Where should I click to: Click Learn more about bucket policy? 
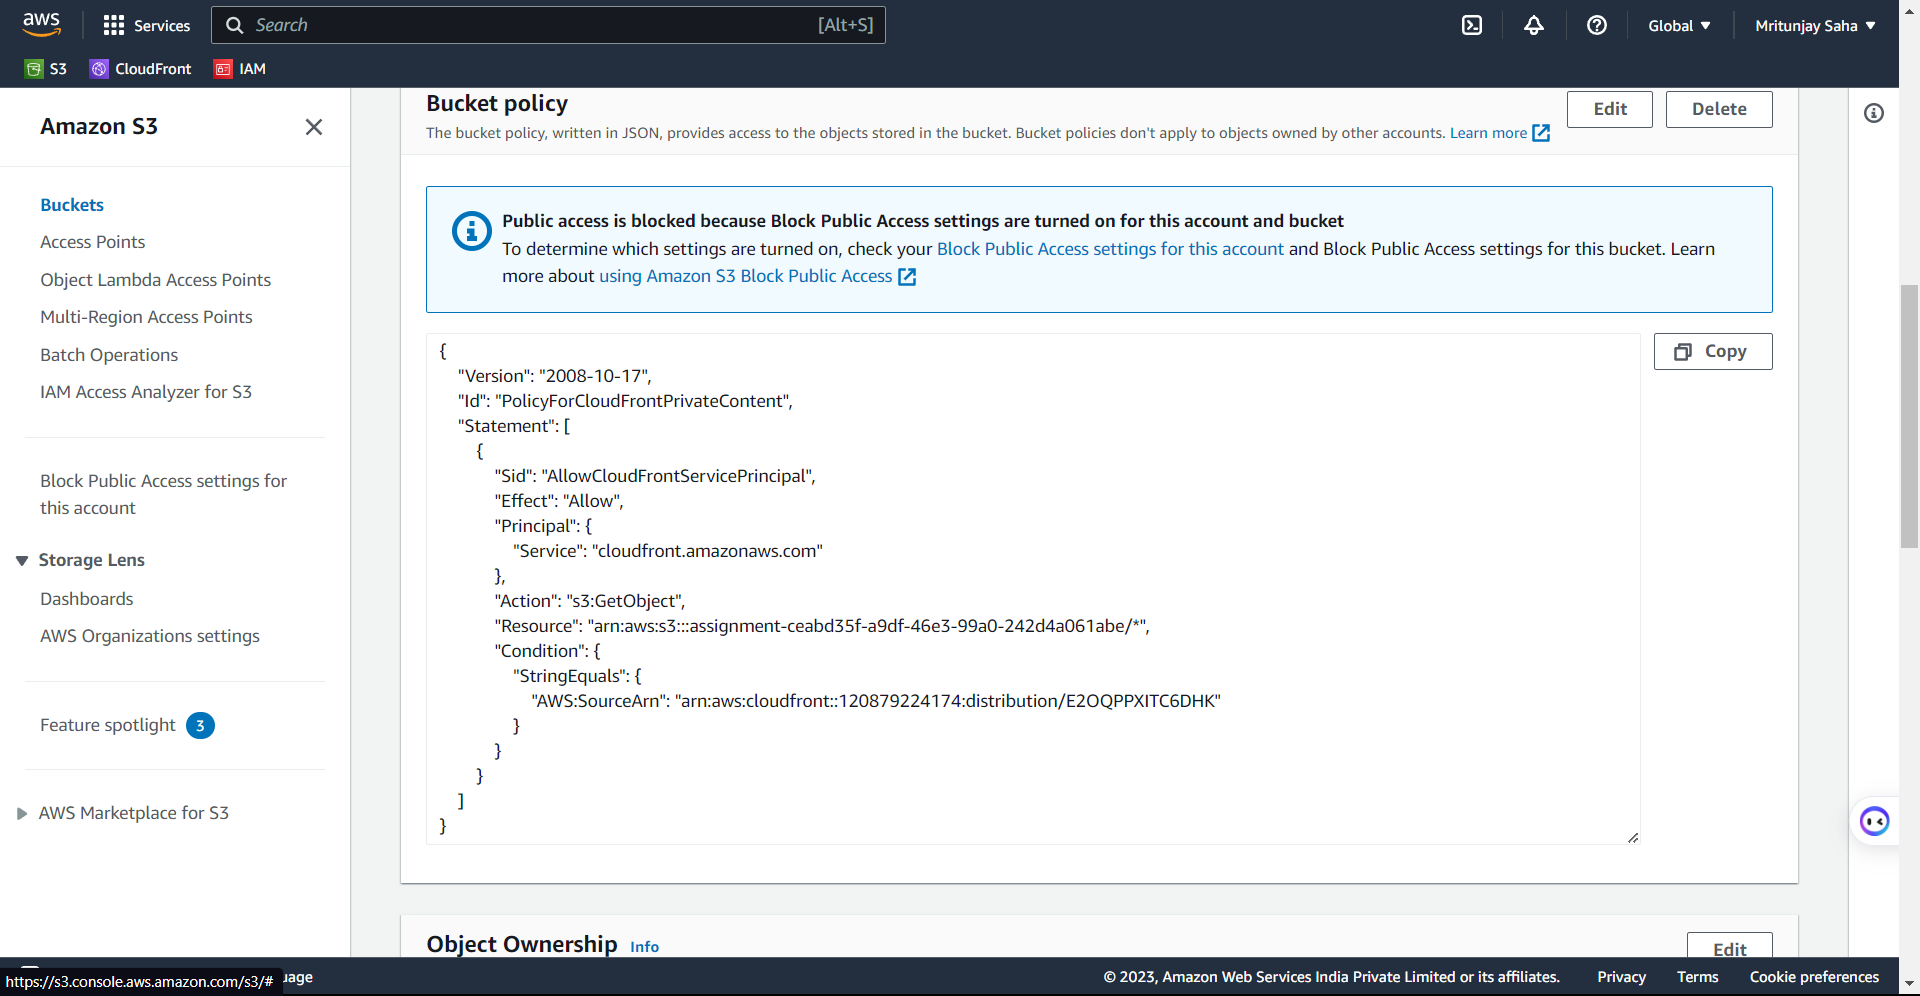(x=1488, y=133)
